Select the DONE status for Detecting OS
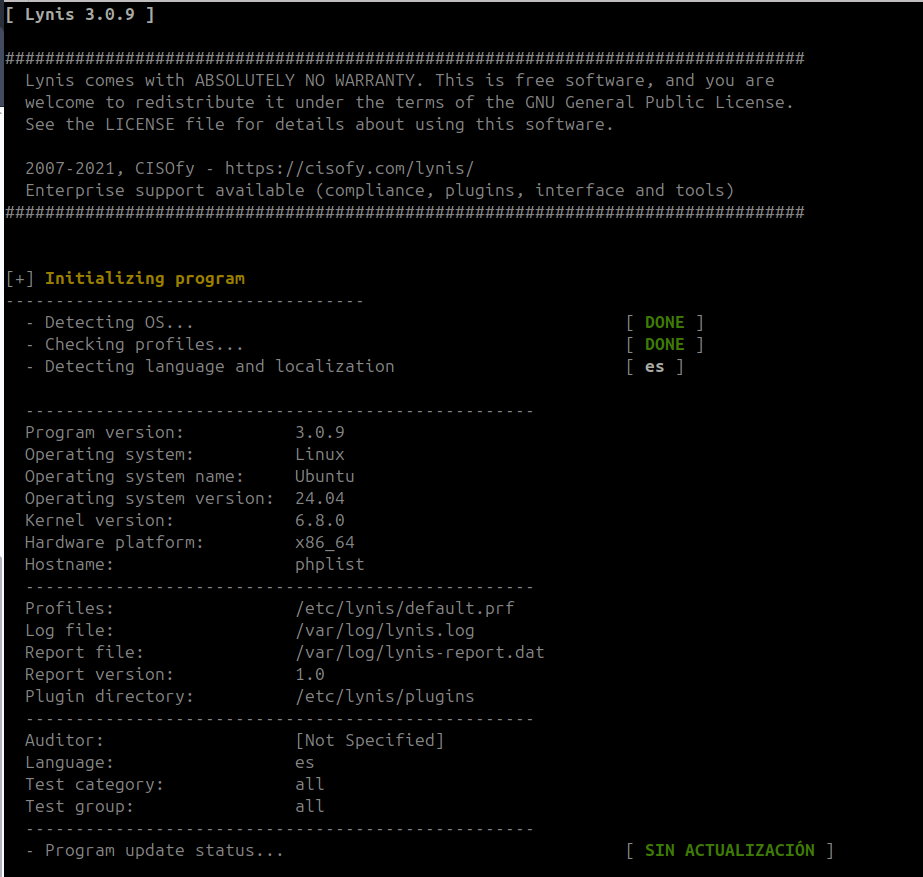This screenshot has width=923, height=877. pos(664,323)
